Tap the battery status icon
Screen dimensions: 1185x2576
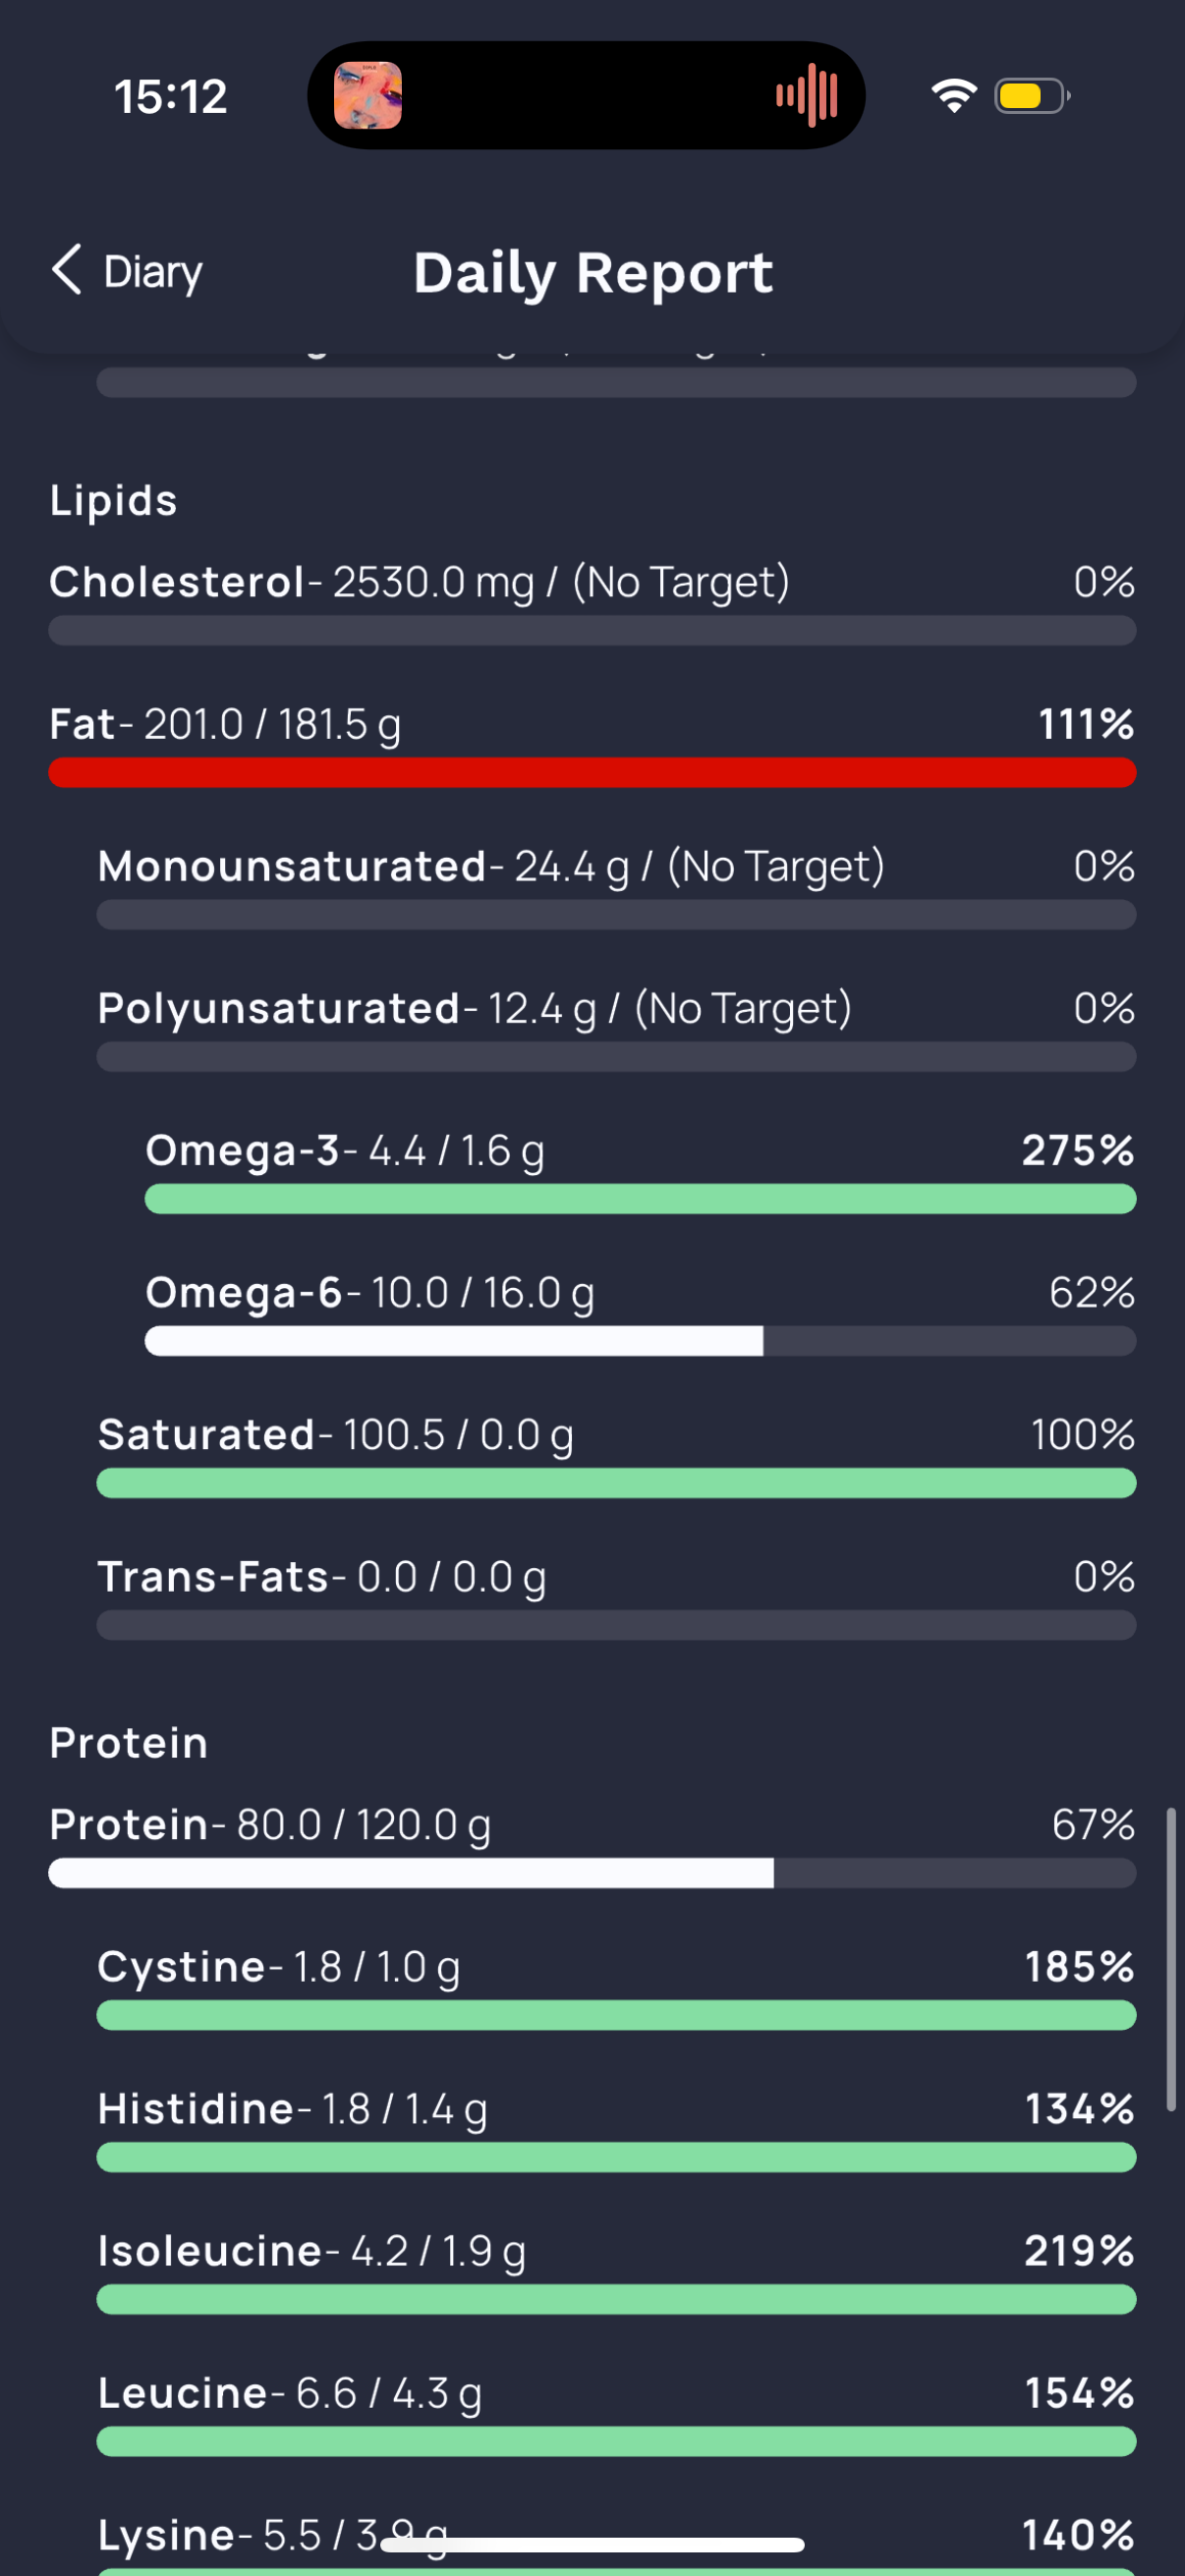click(x=1032, y=96)
